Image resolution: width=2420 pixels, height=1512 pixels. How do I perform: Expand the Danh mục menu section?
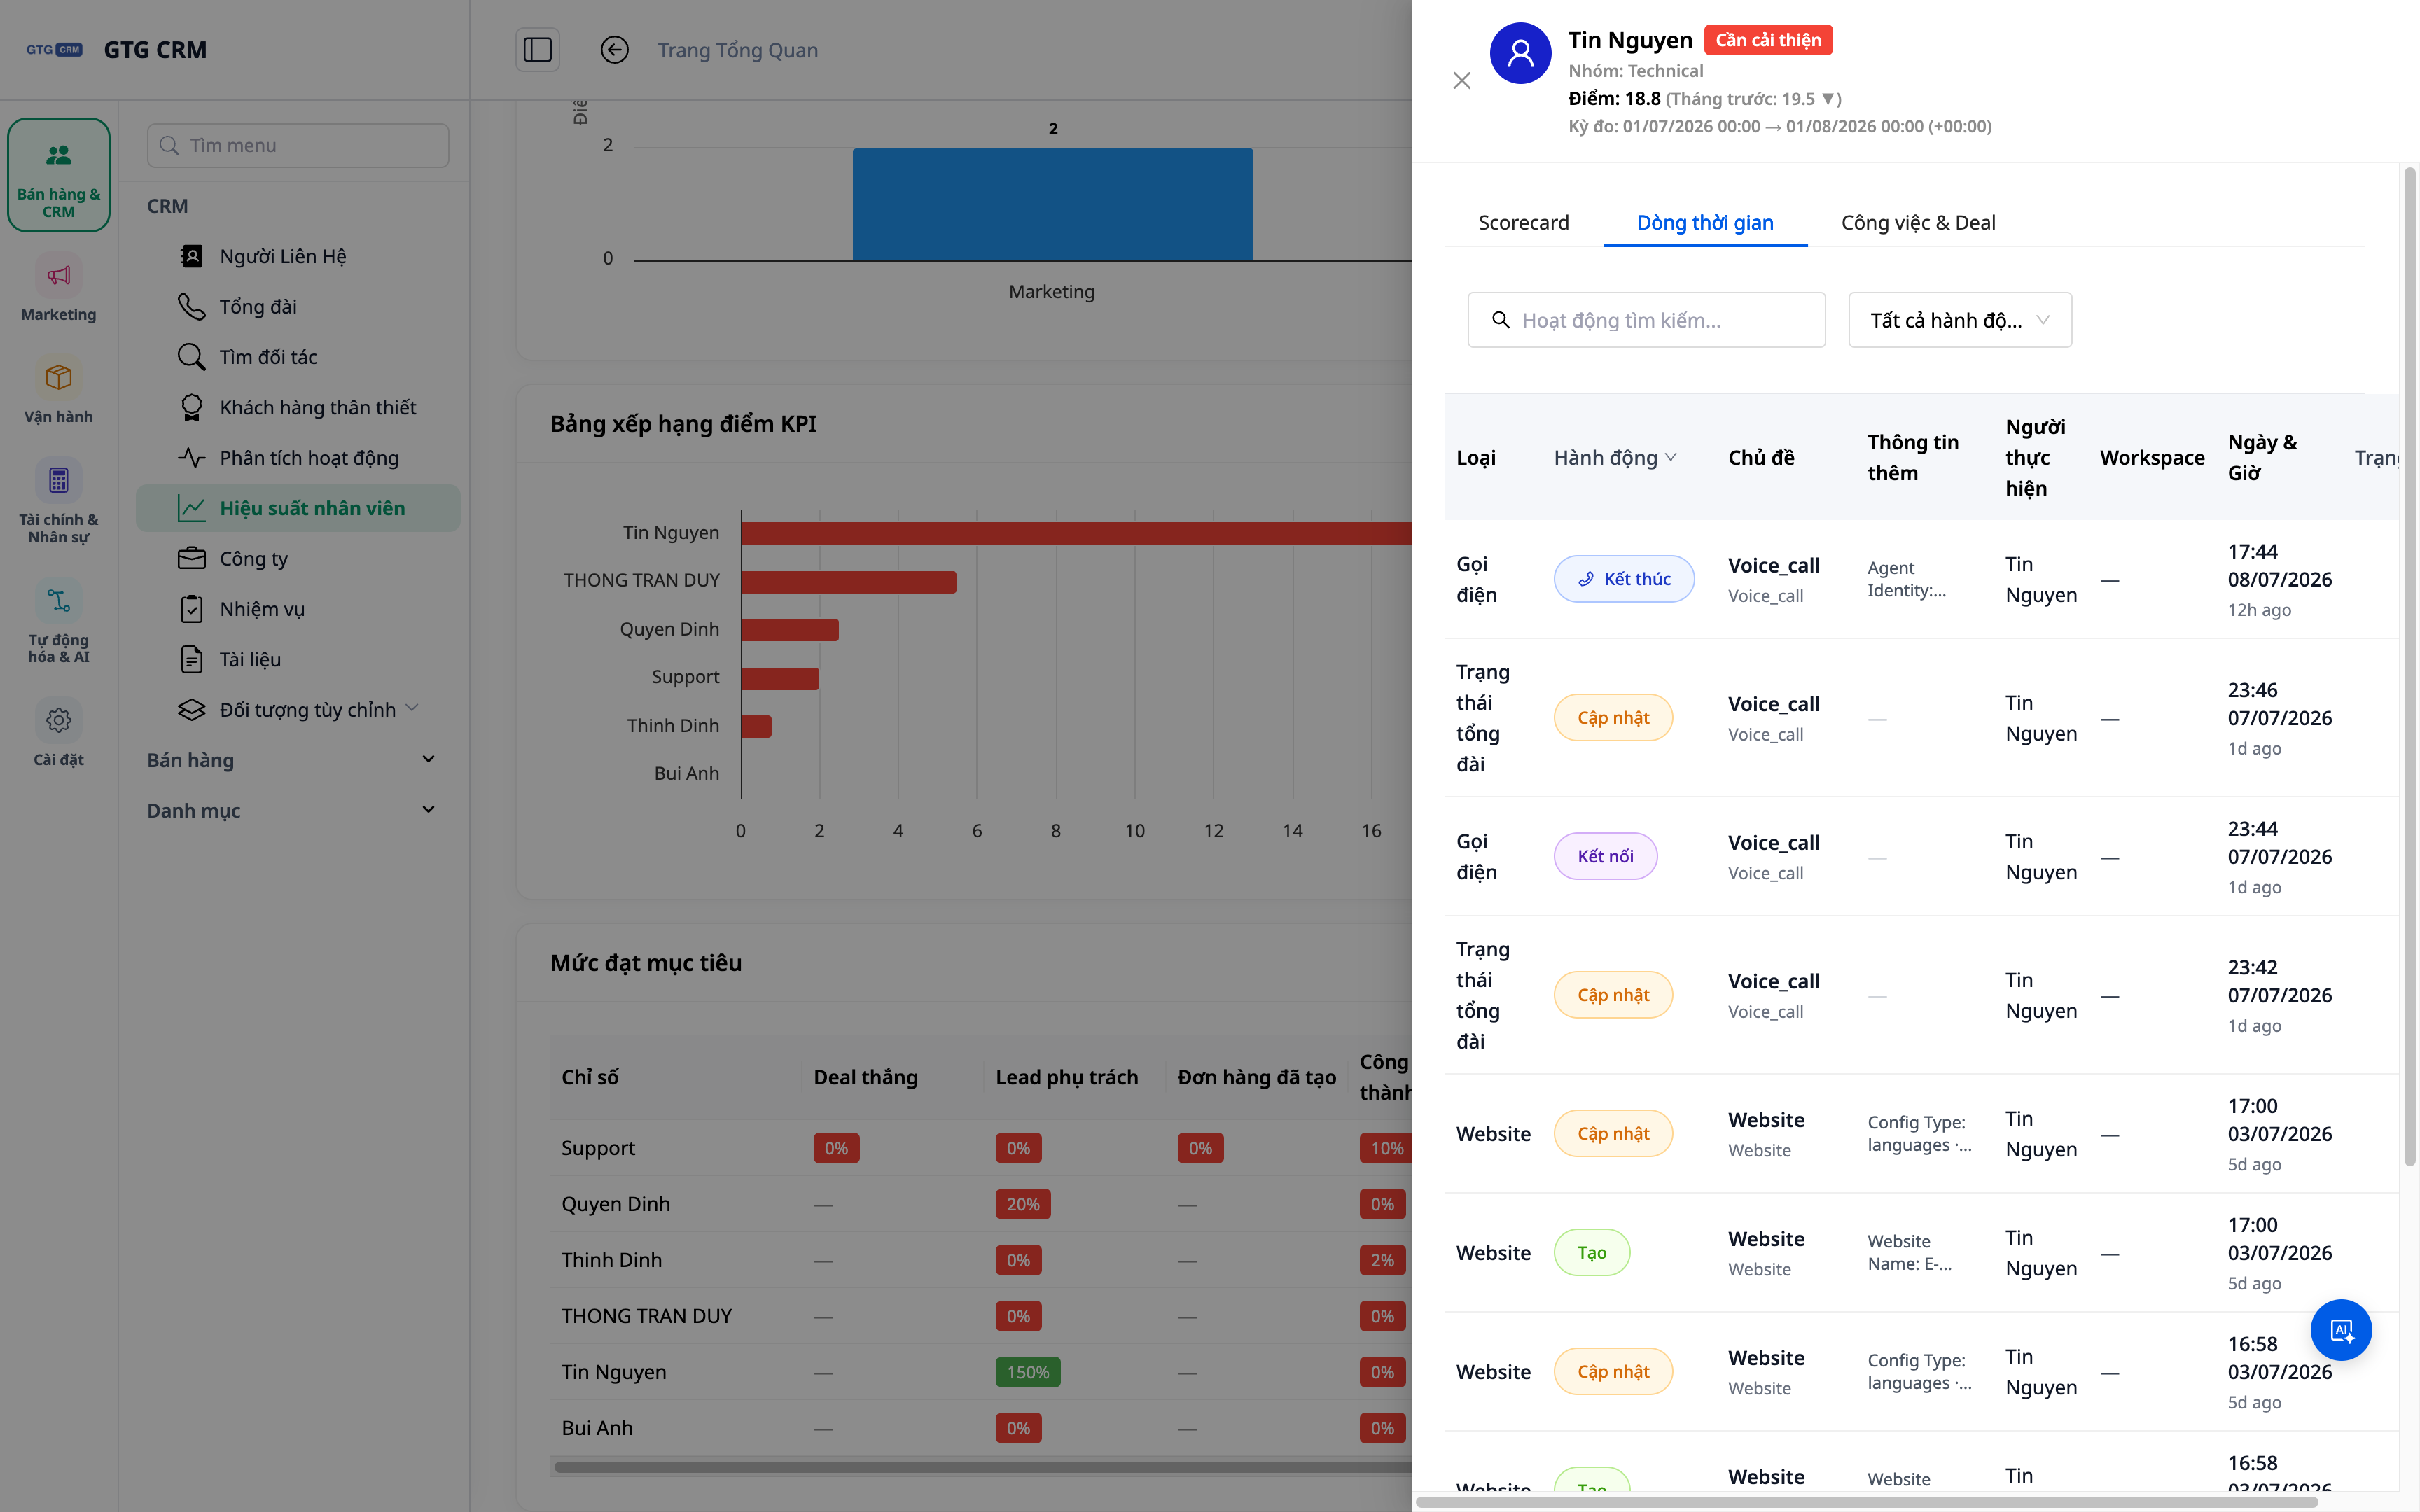[x=292, y=810]
